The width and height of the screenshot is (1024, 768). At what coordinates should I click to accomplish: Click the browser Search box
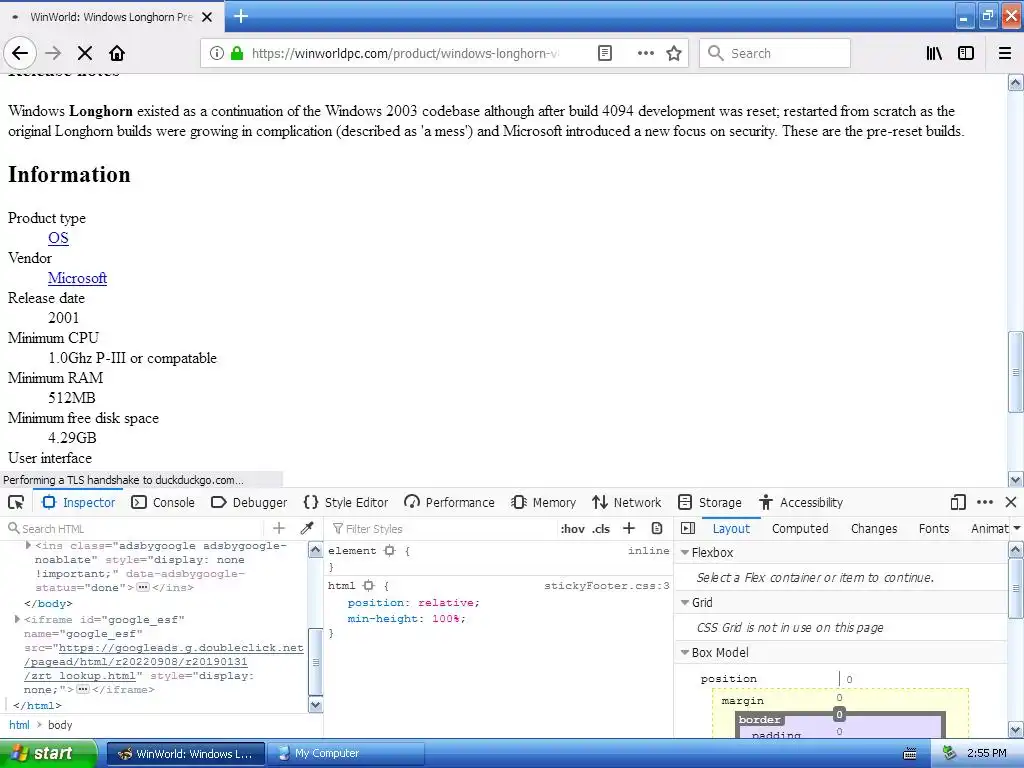(775, 53)
